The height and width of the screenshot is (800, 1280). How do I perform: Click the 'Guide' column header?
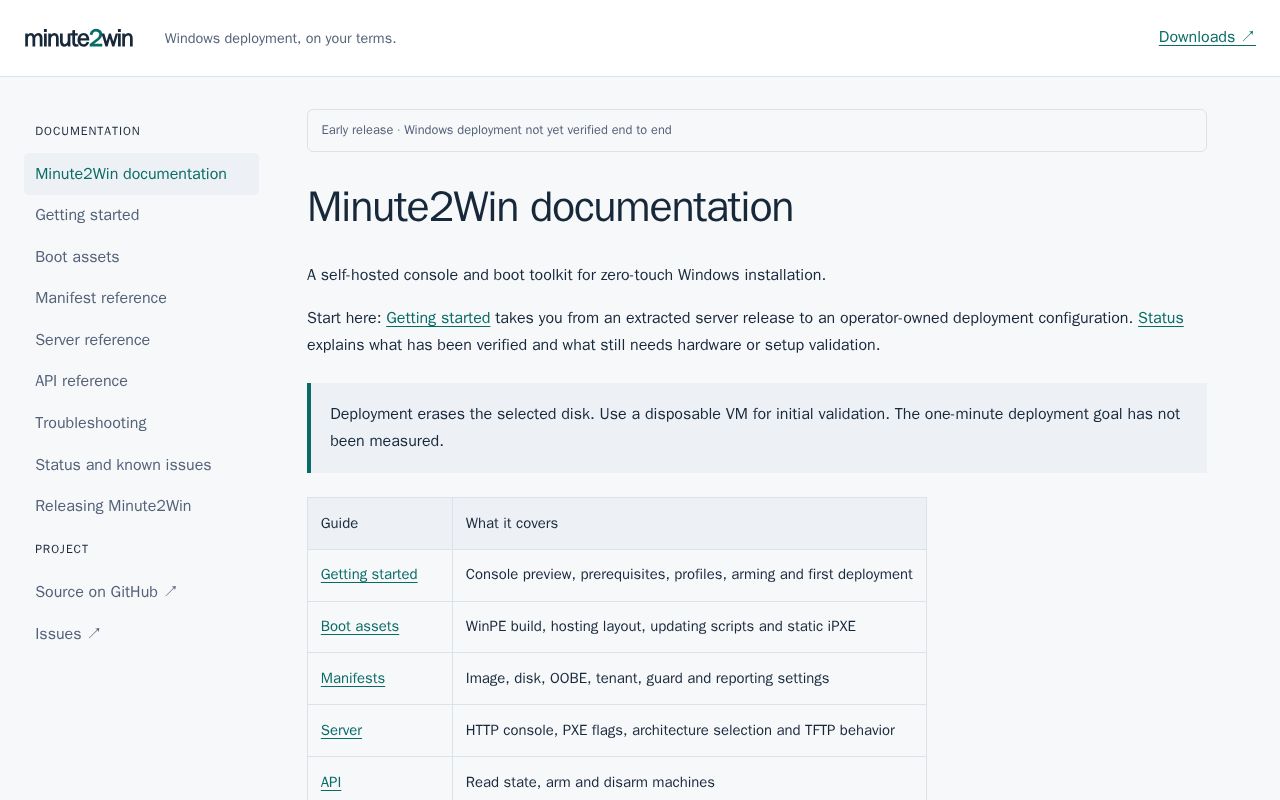pos(380,523)
